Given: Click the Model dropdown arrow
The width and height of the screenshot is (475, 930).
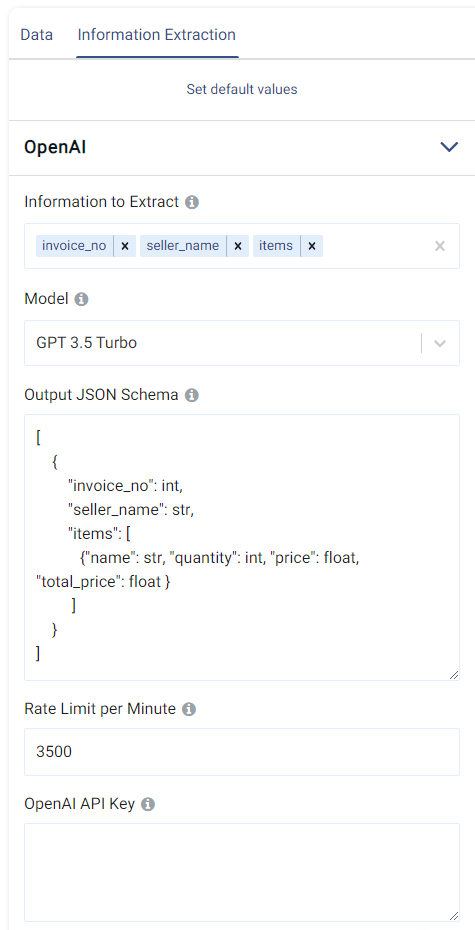Looking at the screenshot, I should (439, 343).
